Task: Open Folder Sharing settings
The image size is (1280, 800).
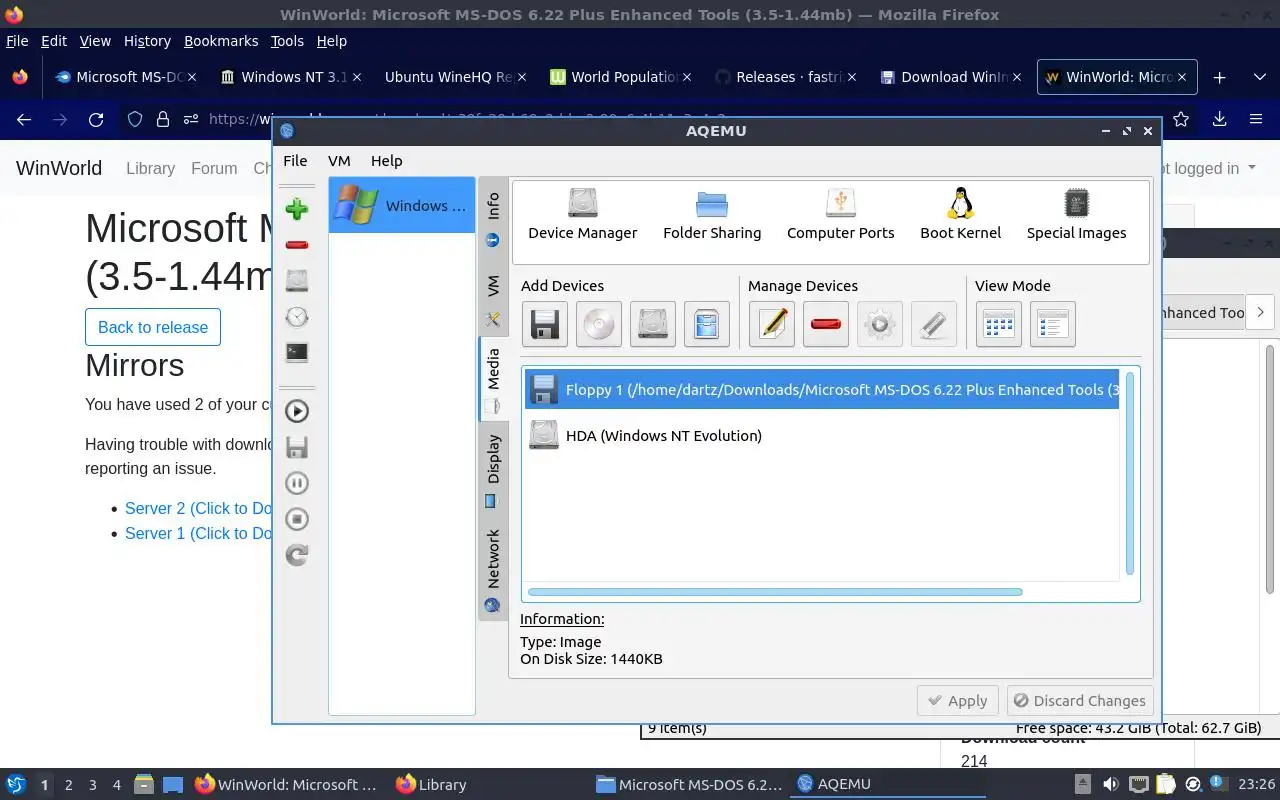Action: [x=712, y=214]
